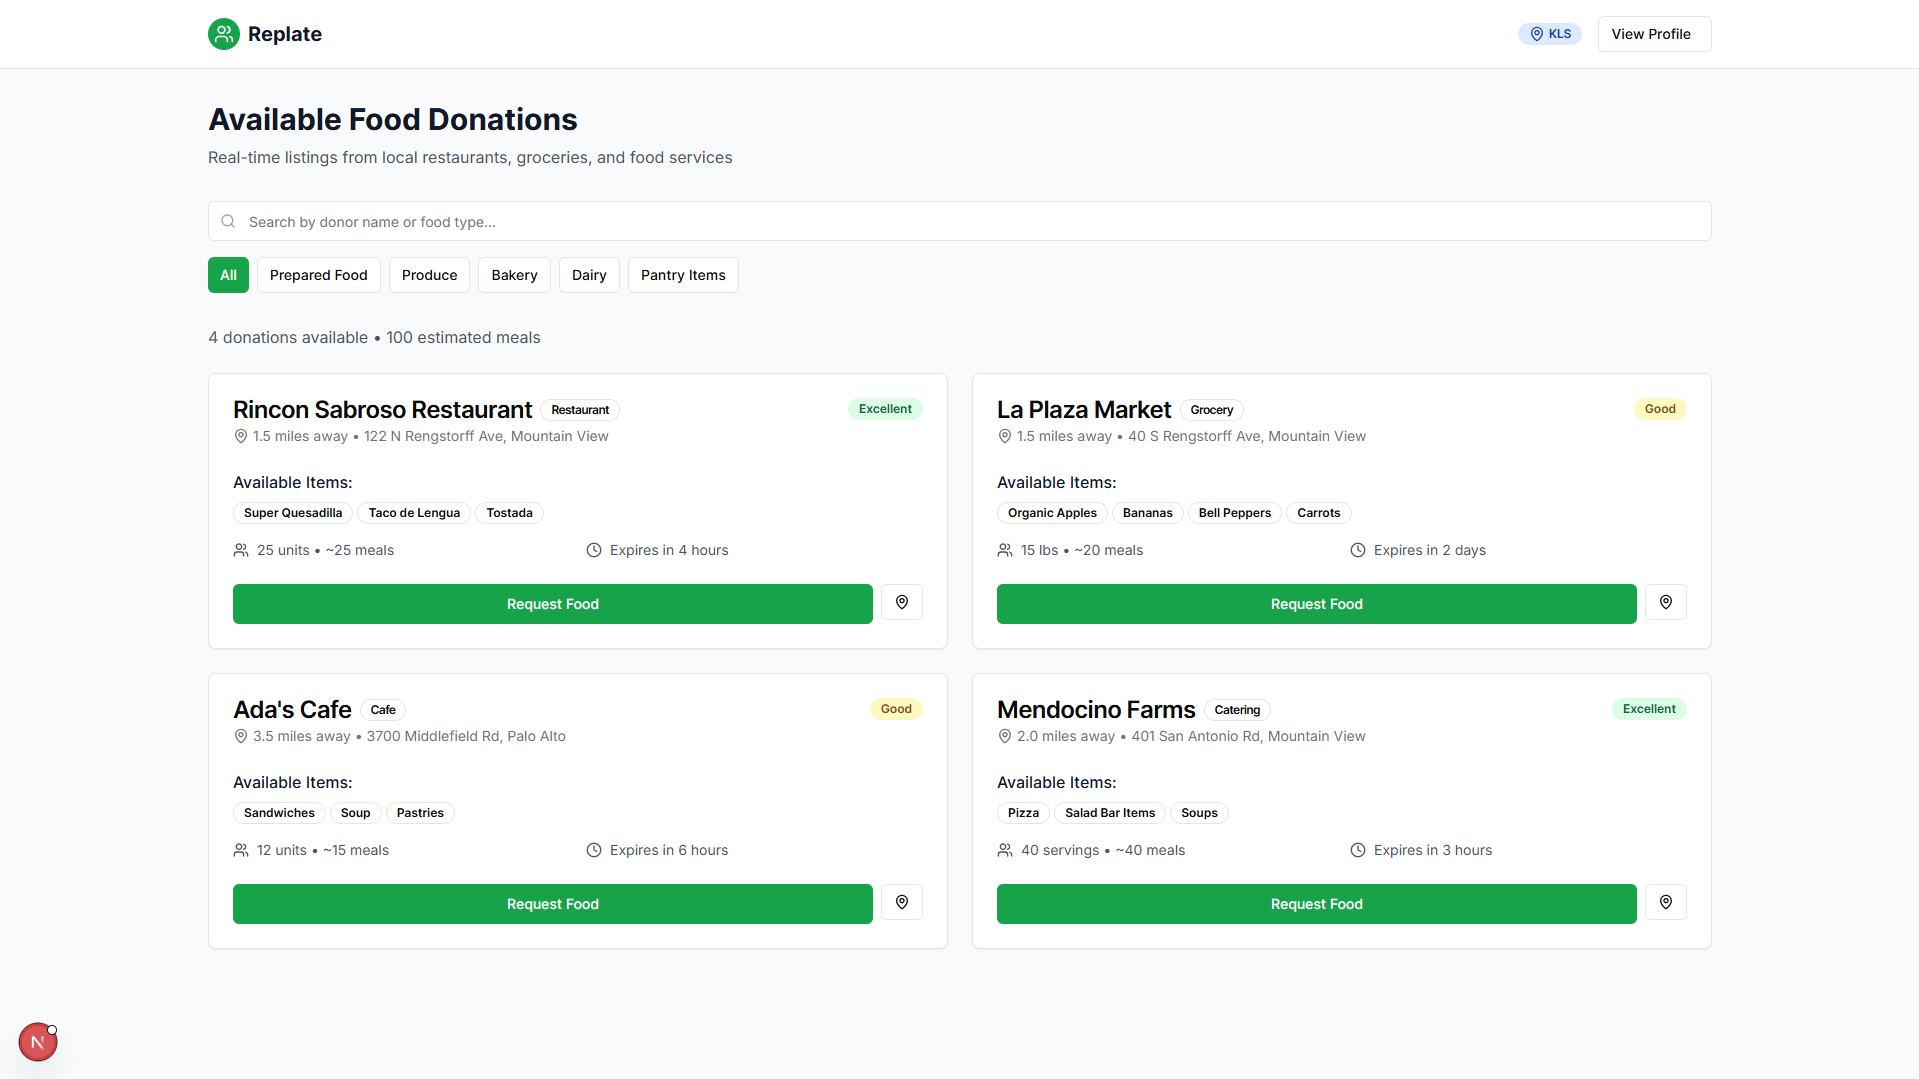The width and height of the screenshot is (1919, 1079).
Task: Request food from Ada's Cafe
Action: point(553,904)
